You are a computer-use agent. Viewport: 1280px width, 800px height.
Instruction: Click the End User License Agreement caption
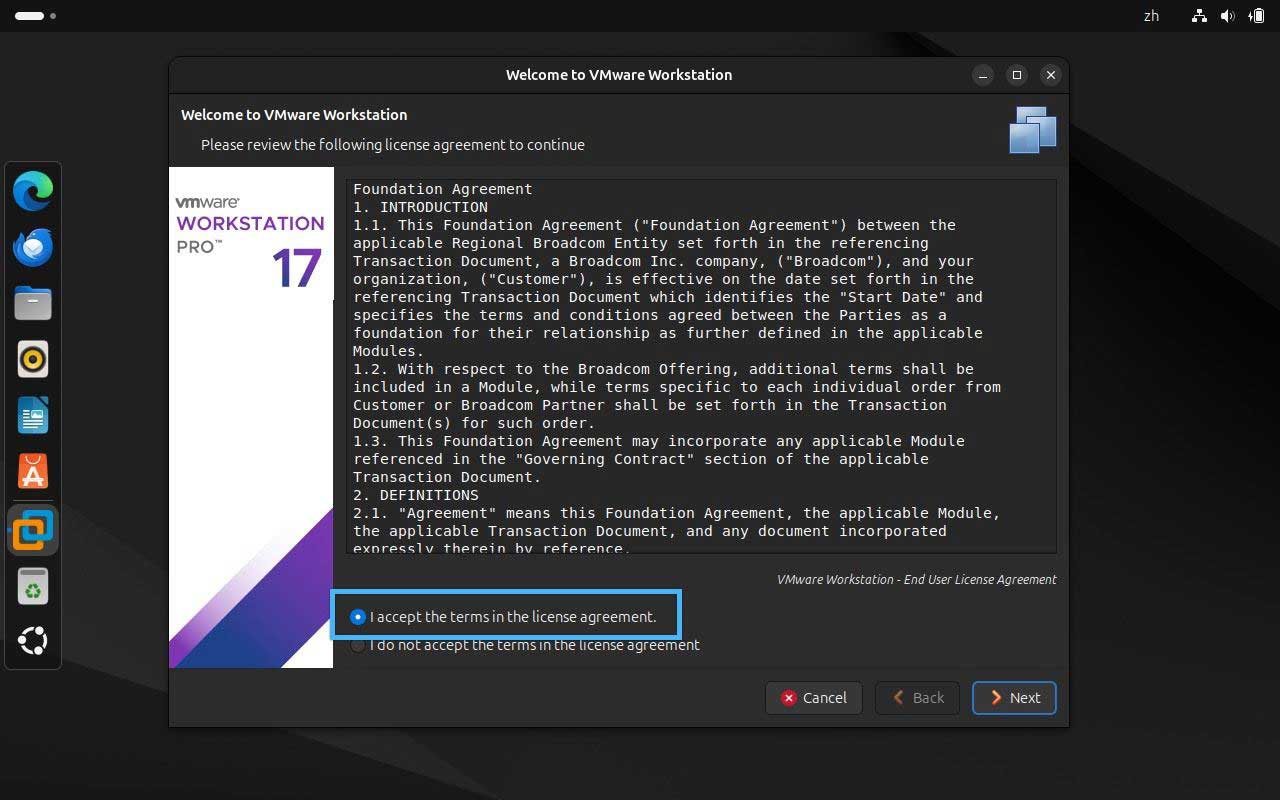[917, 579]
